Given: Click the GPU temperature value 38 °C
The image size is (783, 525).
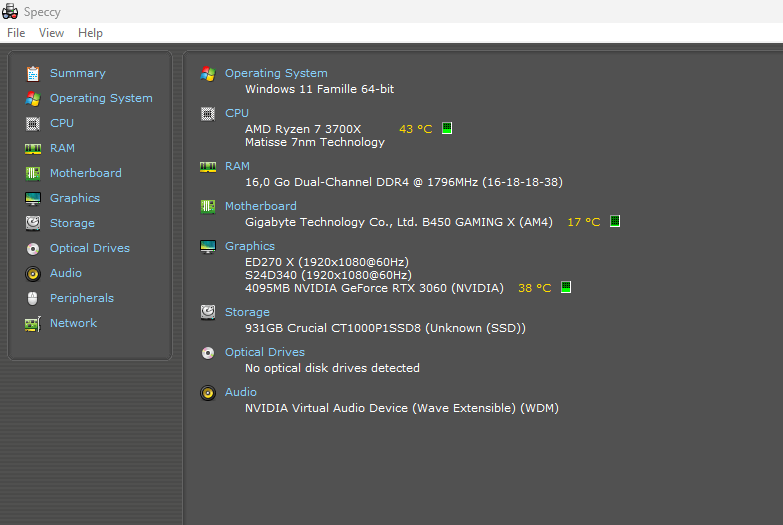Looking at the screenshot, I should click(x=535, y=288).
